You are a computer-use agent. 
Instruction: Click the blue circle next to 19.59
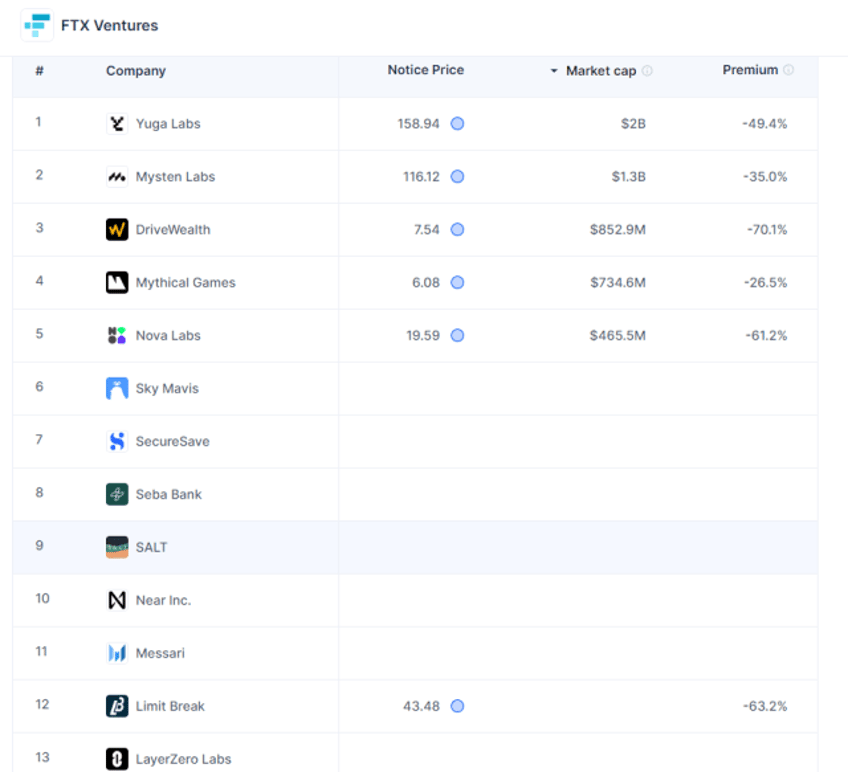[x=458, y=335]
